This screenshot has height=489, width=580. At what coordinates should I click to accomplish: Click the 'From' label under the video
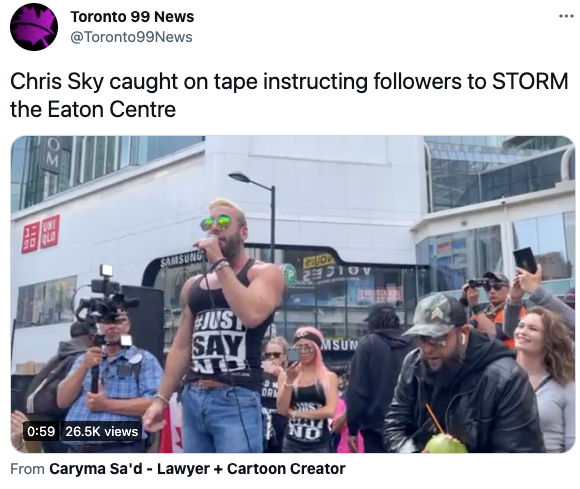27,469
